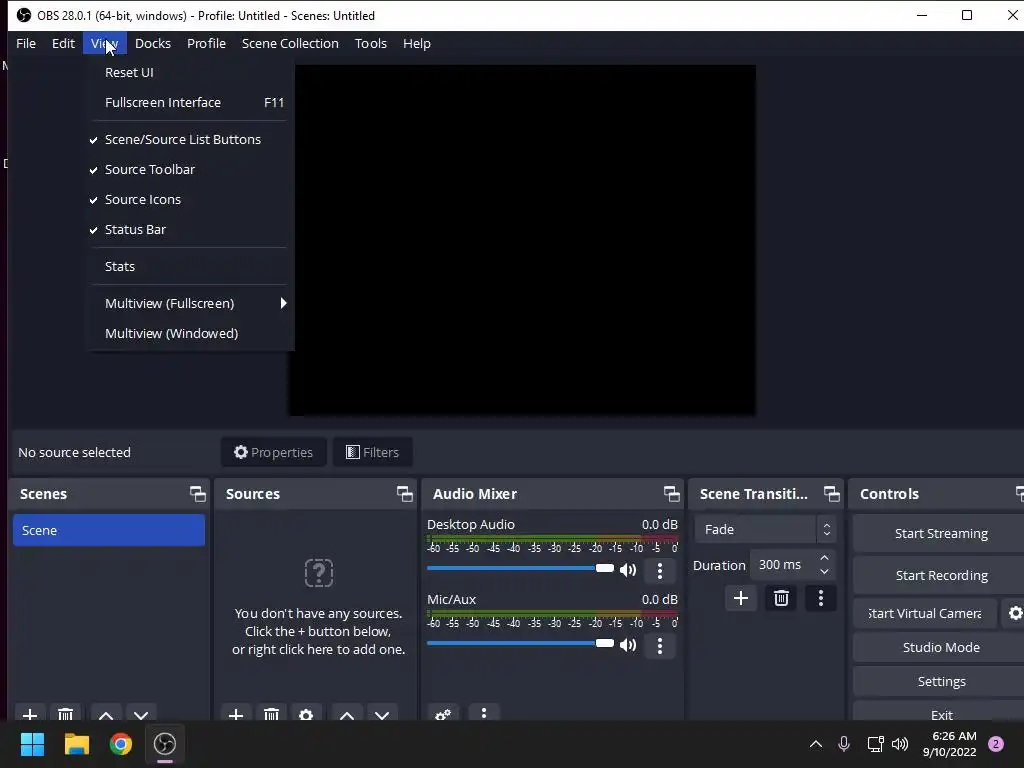The image size is (1024, 768).
Task: Open the Edit menu
Action: (x=63, y=43)
